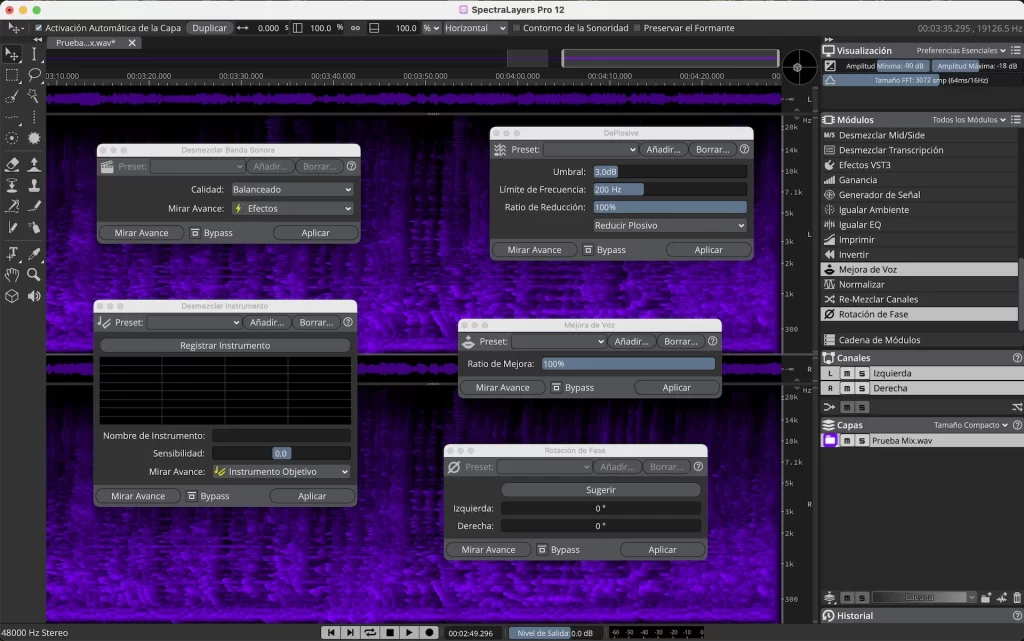Select the Lasso selection tool
Viewport: 1024px width, 641px height.
point(35,75)
